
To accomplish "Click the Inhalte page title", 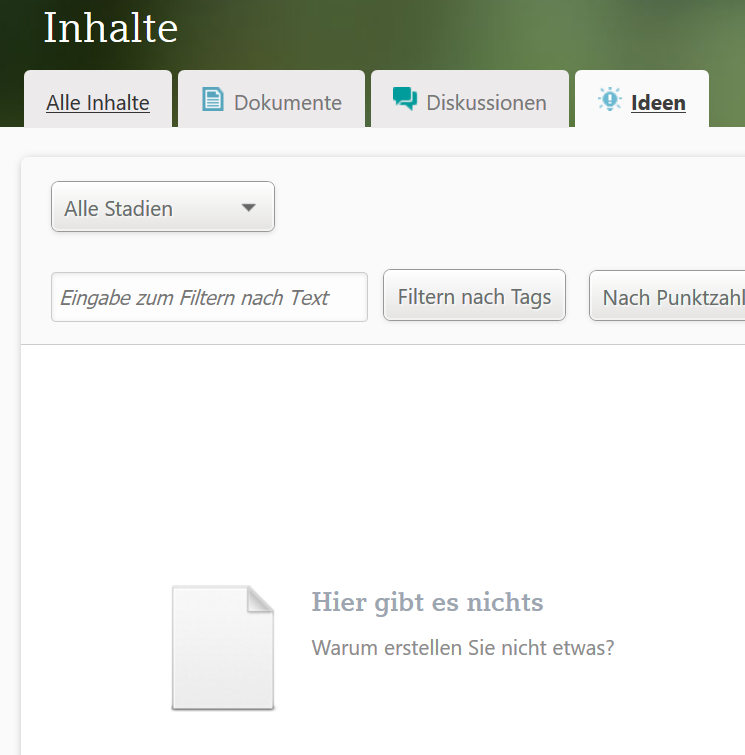I will point(111,28).
